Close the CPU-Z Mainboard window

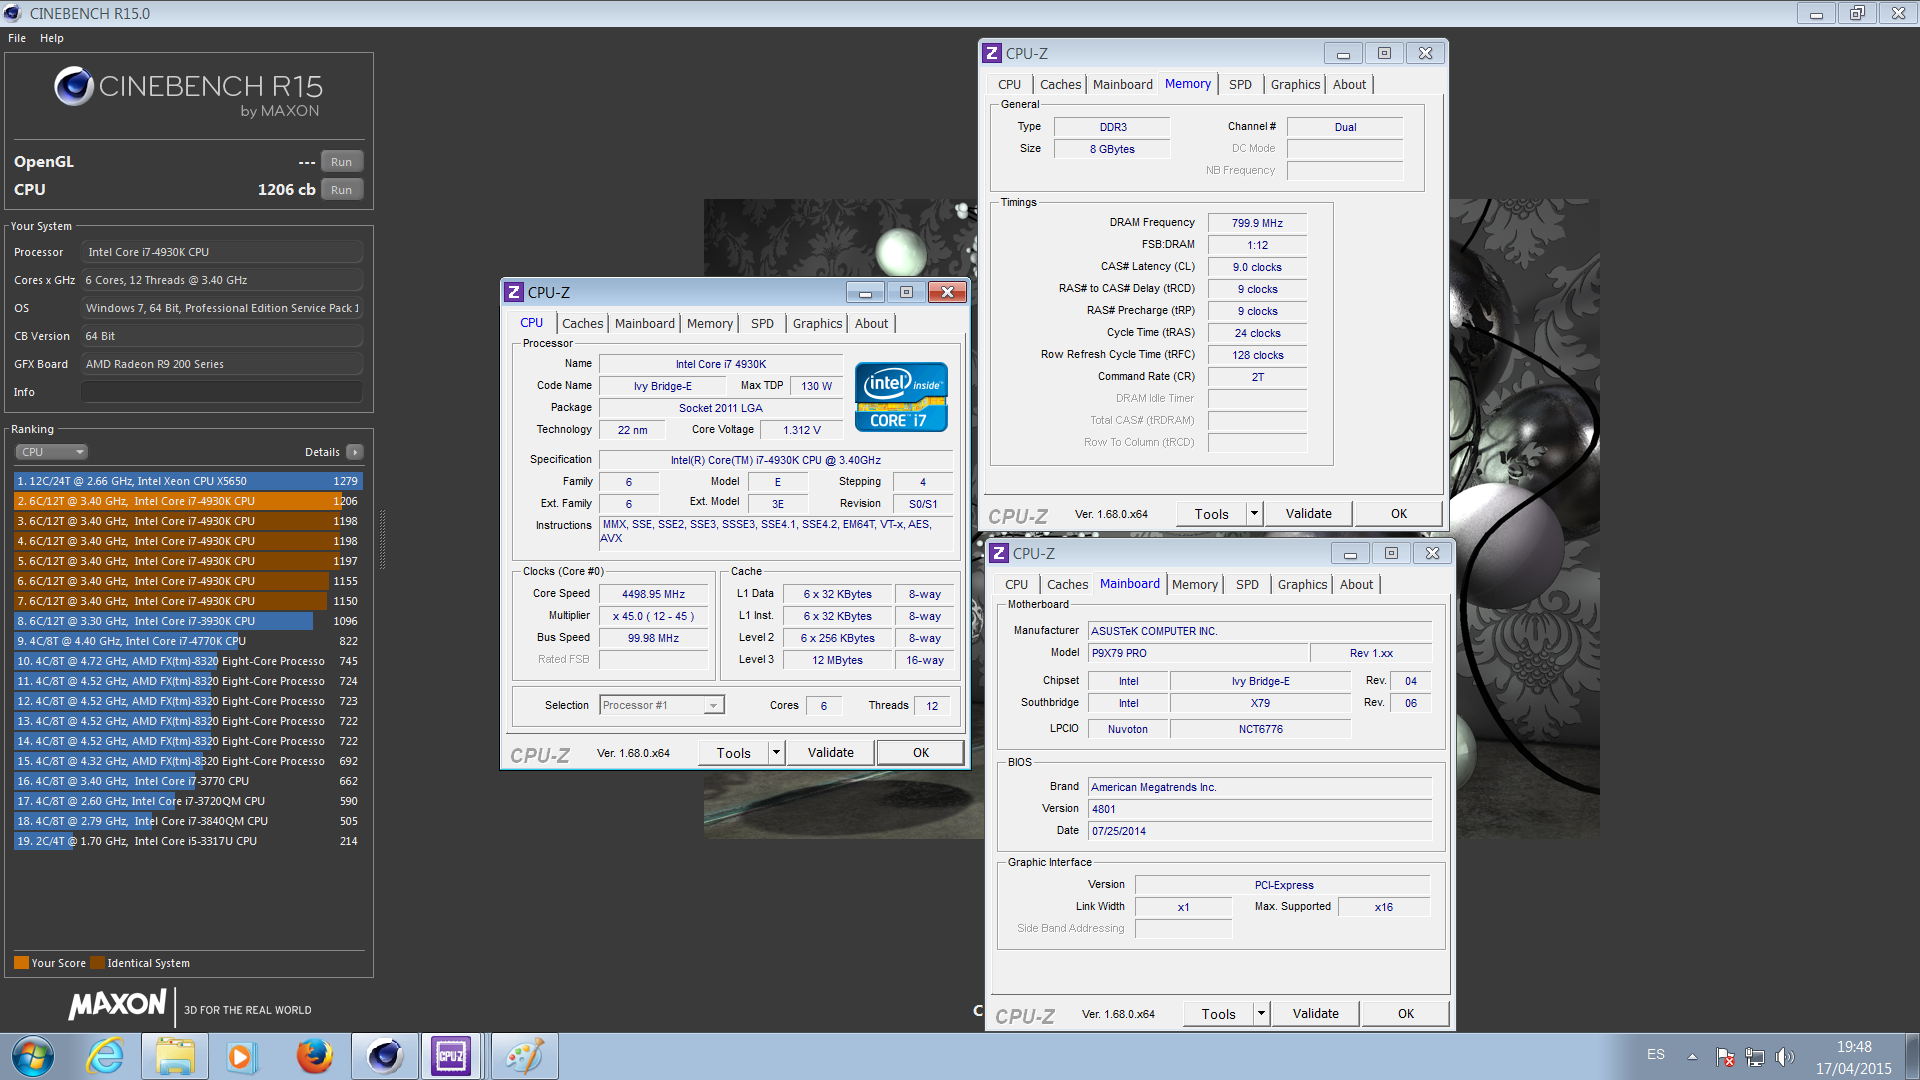point(1433,553)
